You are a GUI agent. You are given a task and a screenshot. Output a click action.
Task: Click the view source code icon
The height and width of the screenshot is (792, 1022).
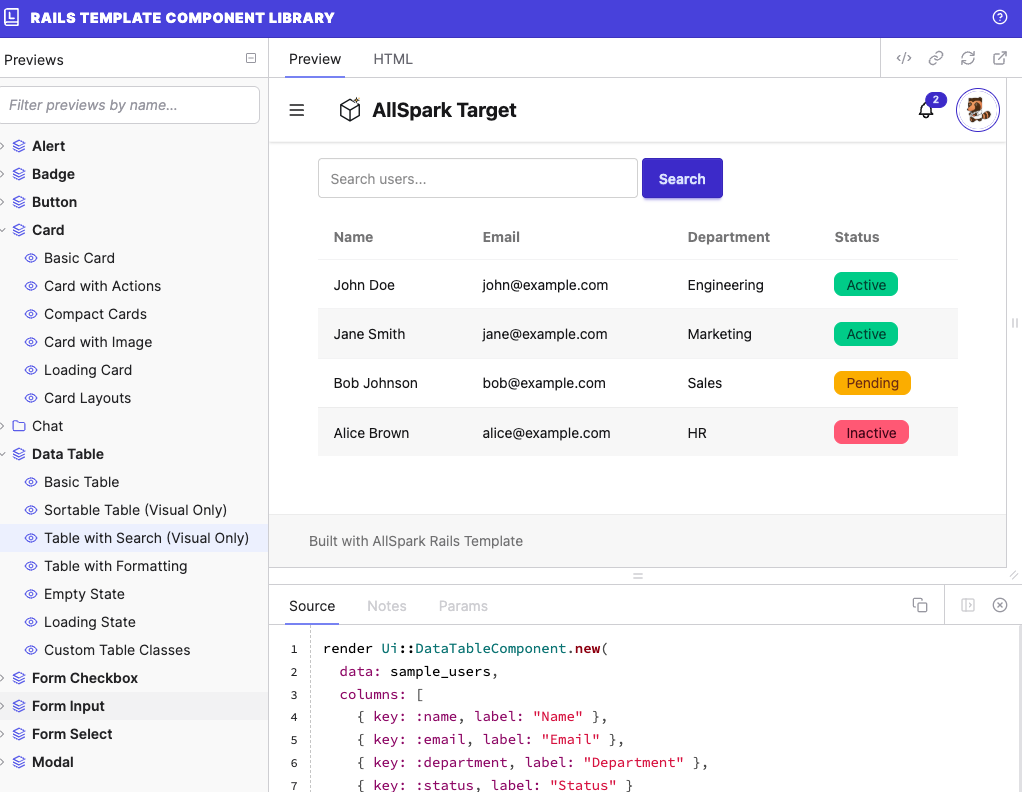point(904,58)
